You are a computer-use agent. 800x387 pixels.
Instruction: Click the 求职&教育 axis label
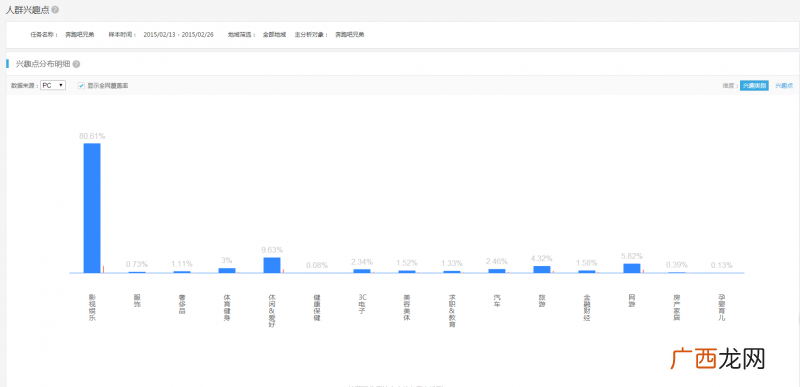point(452,311)
